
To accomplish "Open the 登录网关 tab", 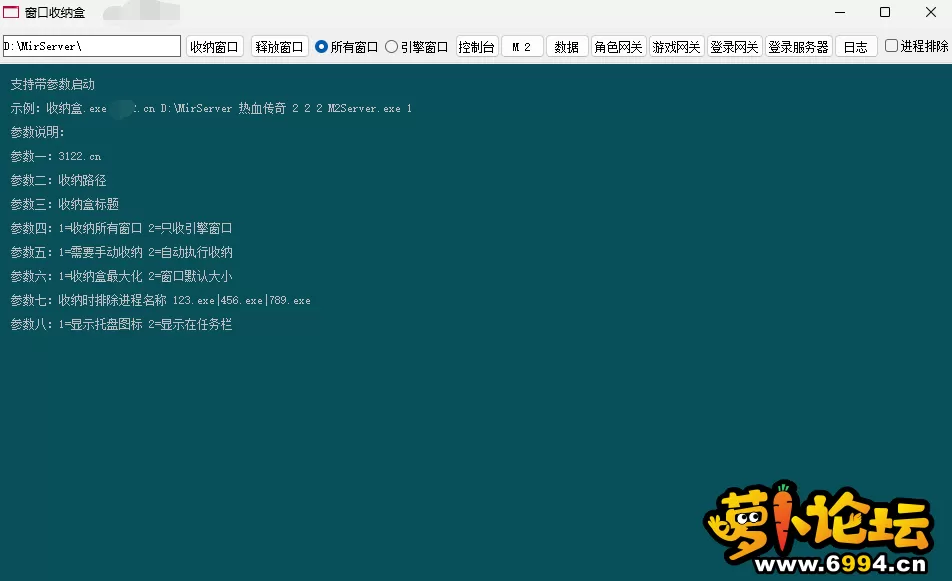I will (735, 47).
